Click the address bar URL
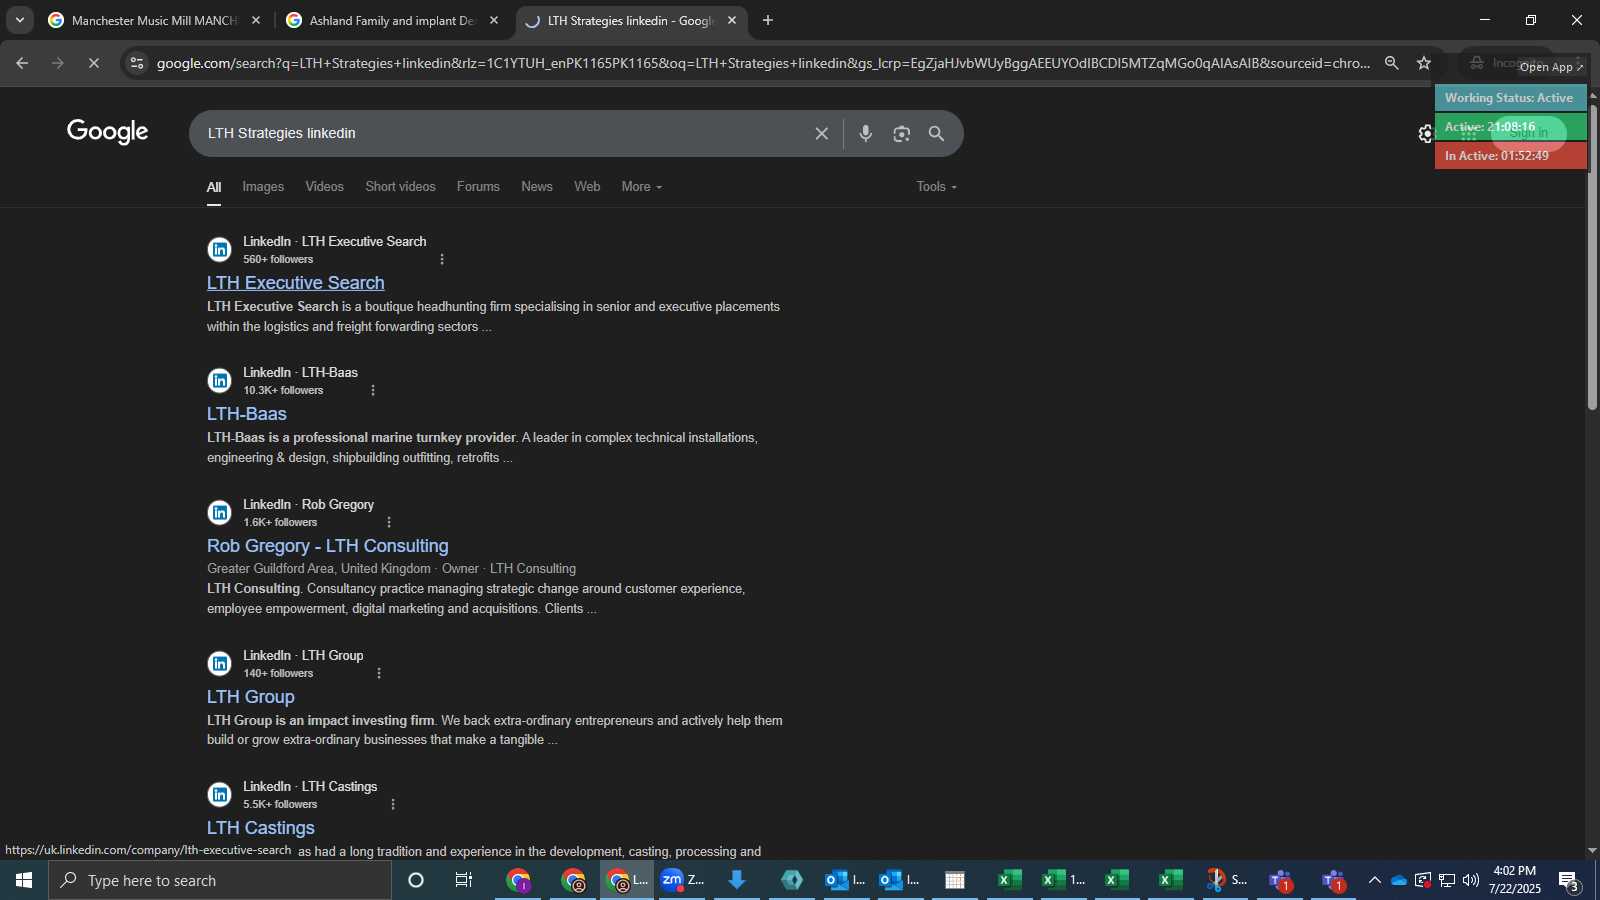1600x900 pixels. click(x=763, y=63)
